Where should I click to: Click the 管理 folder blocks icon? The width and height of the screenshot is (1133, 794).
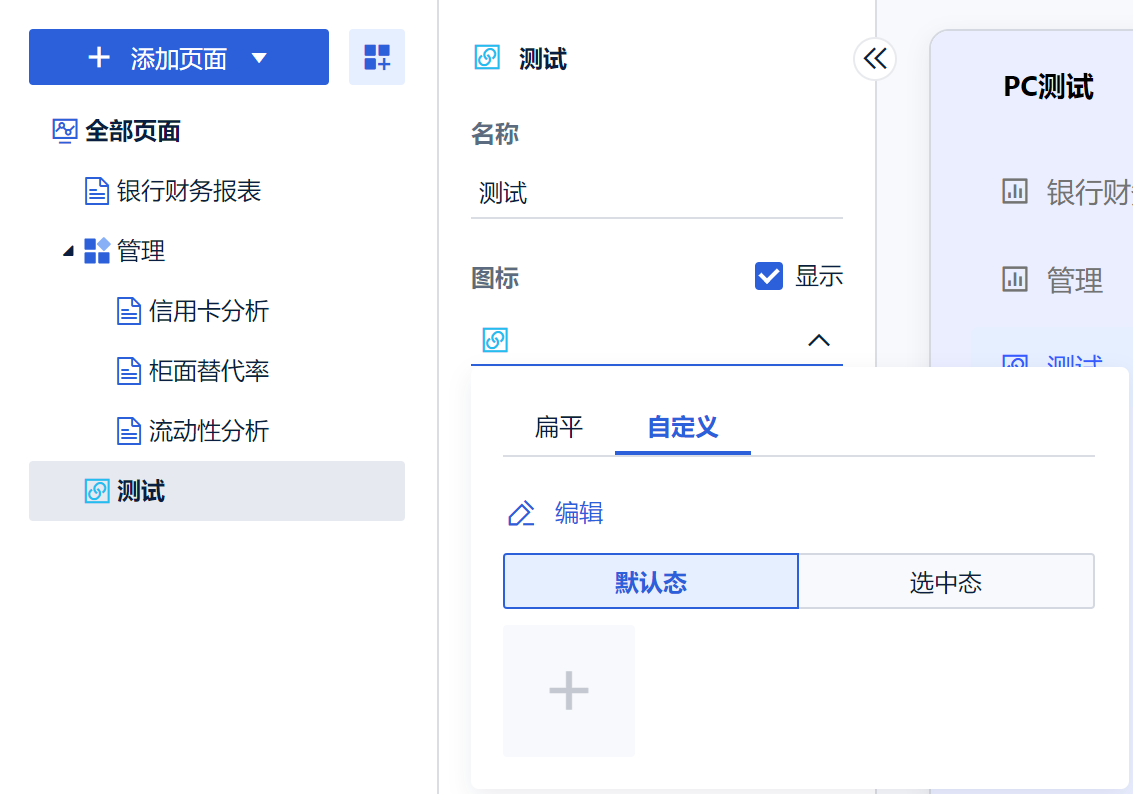[x=97, y=251]
